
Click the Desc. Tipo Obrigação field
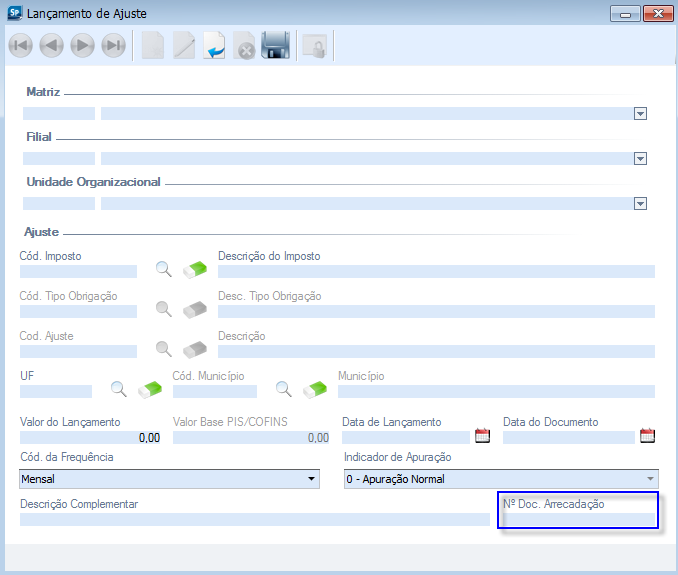pyautogui.click(x=436, y=311)
